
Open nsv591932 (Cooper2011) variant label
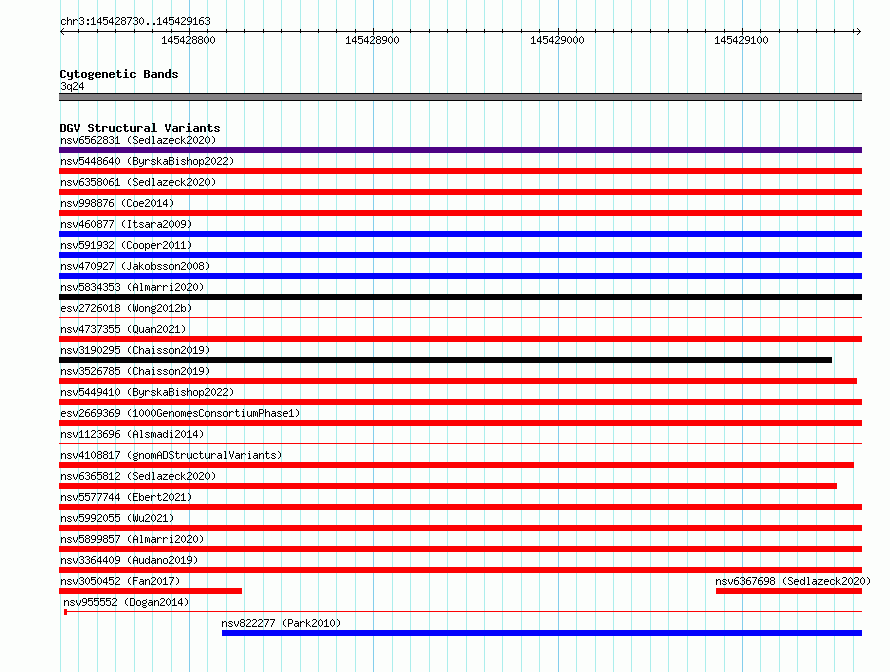pos(126,245)
